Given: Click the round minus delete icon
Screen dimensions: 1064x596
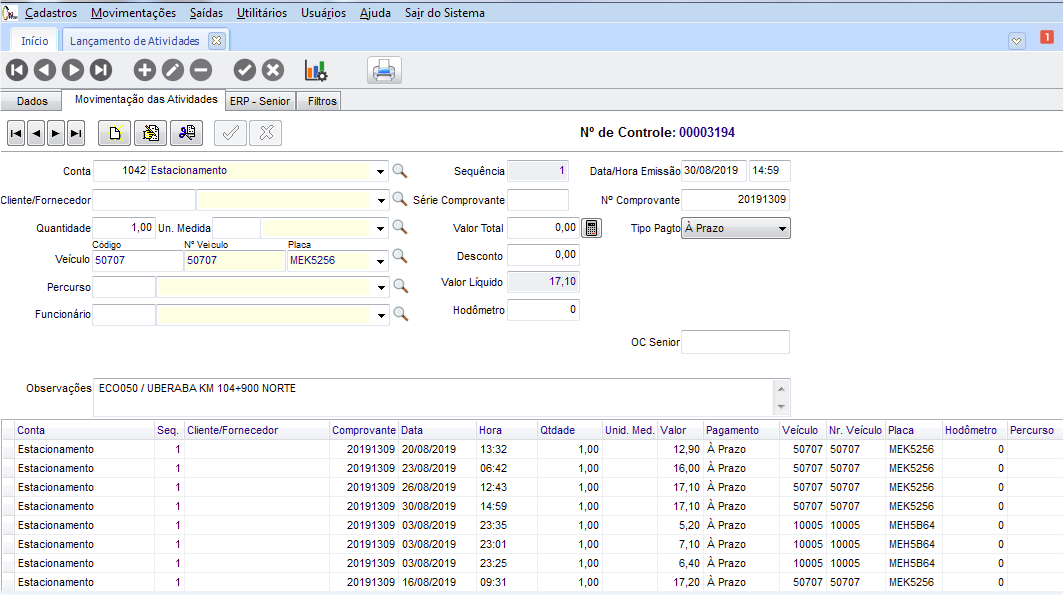Looking at the screenshot, I should [x=201, y=70].
